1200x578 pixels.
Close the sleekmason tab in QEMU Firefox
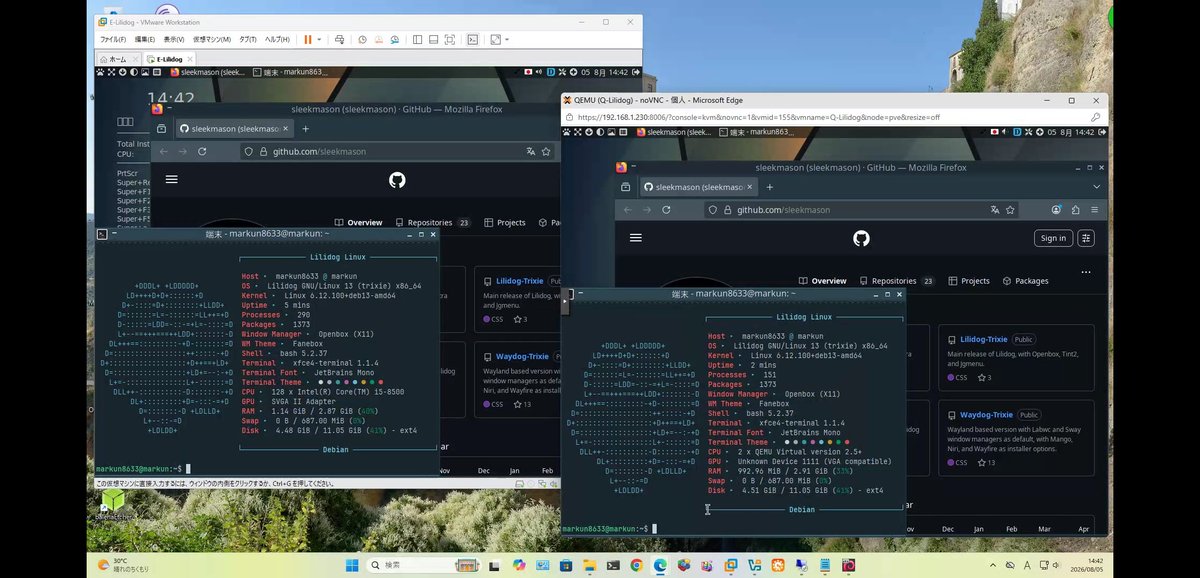[751, 187]
